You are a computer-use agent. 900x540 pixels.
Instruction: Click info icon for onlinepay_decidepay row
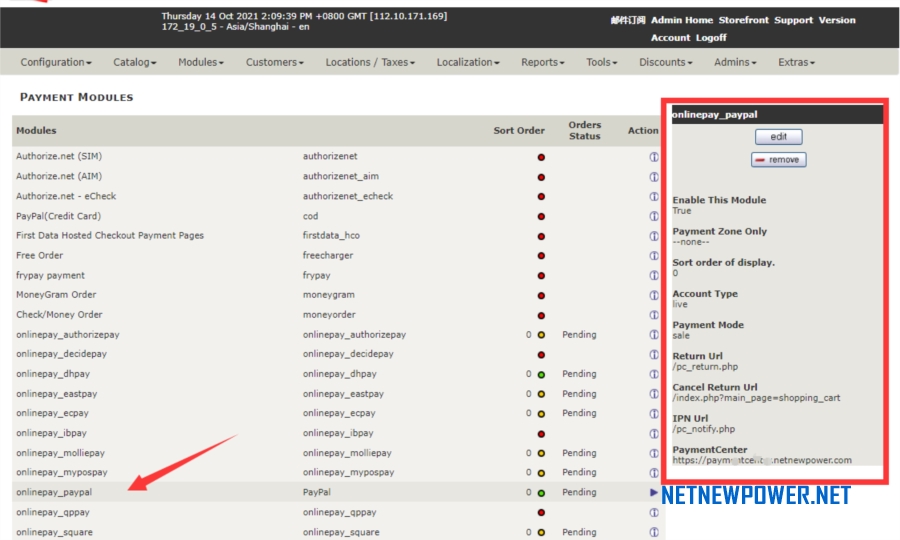(654, 355)
